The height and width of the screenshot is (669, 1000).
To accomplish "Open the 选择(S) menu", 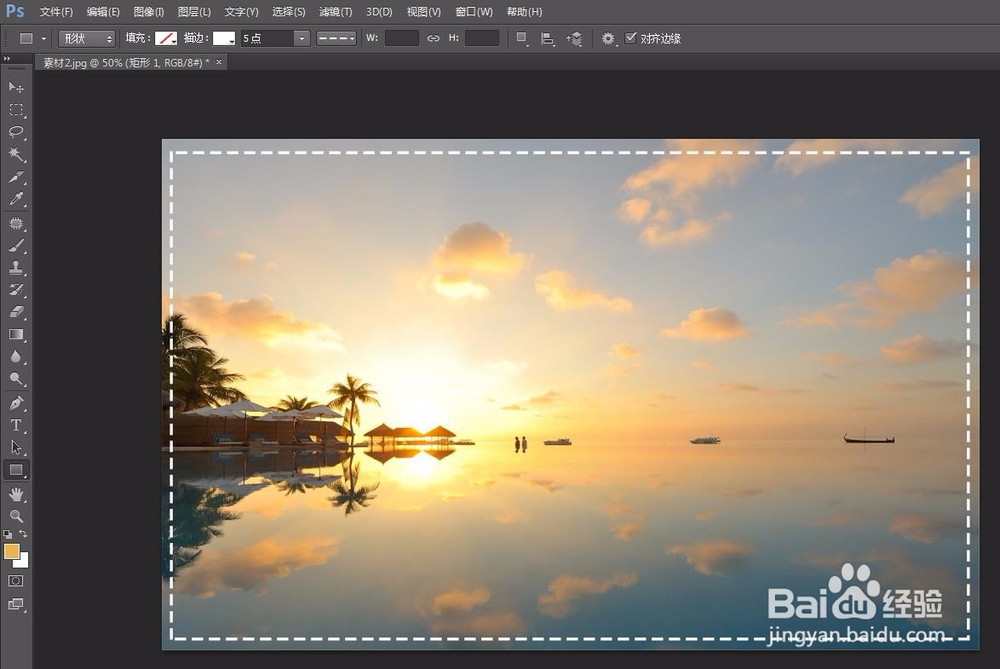I will (x=288, y=12).
